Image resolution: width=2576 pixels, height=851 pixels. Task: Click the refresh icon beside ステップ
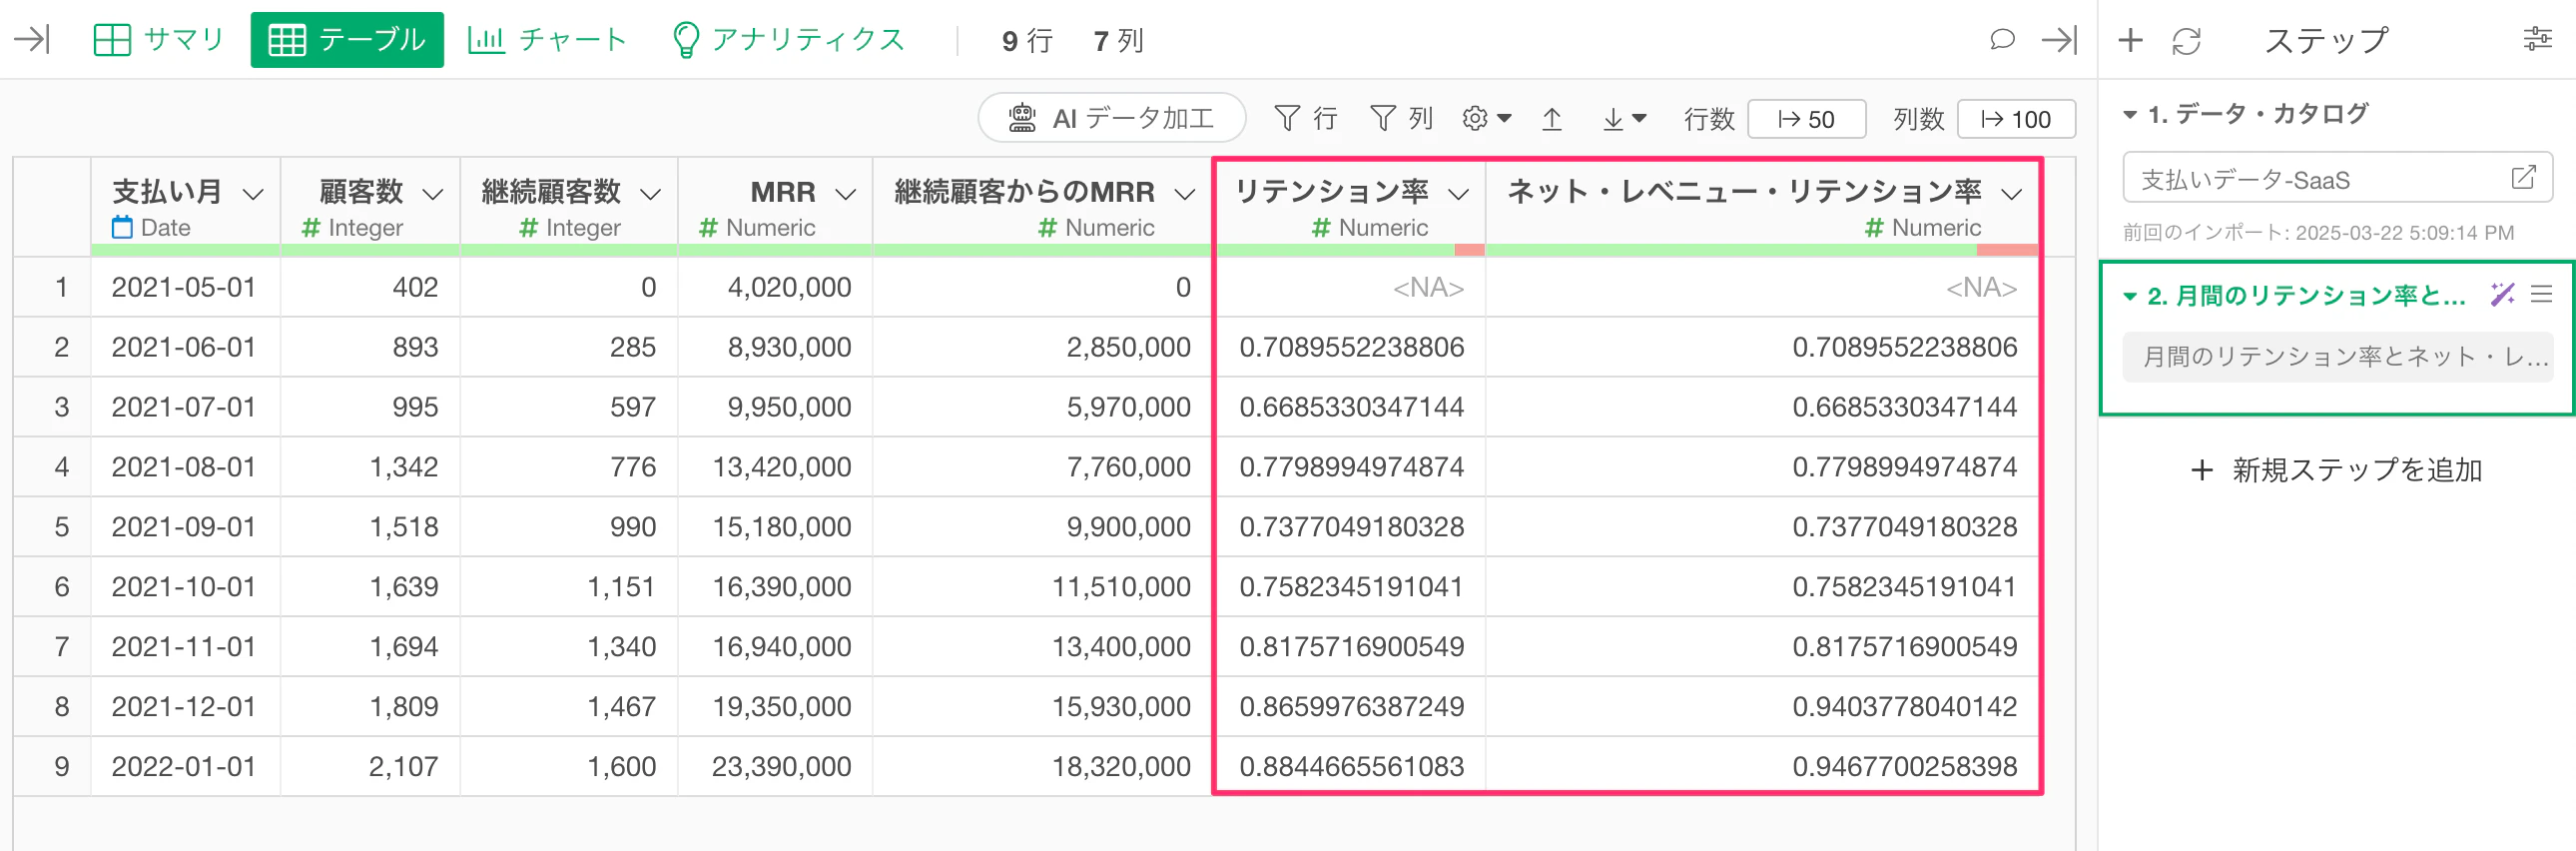(2186, 41)
